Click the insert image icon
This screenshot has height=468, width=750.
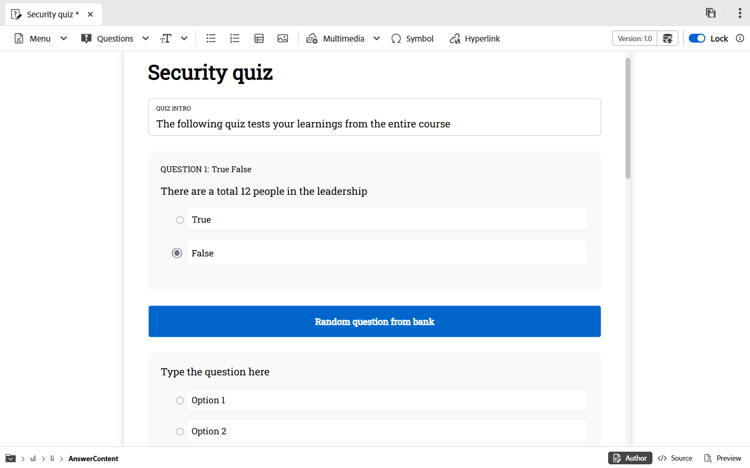pyautogui.click(x=283, y=38)
